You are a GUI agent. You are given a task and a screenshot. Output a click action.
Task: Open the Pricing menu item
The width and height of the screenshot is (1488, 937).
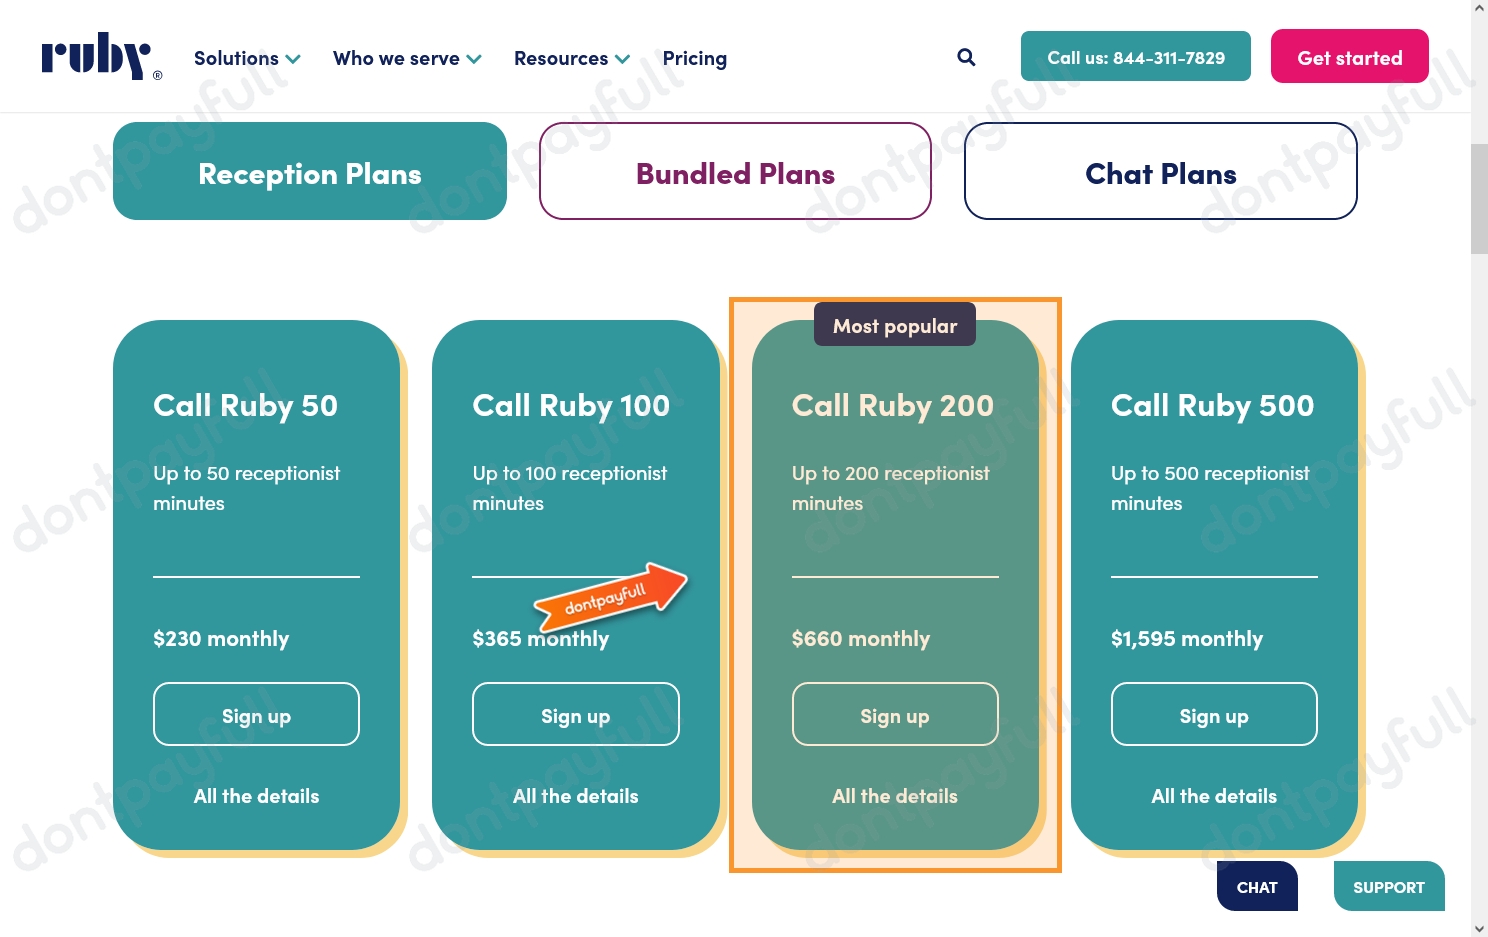pos(694,57)
